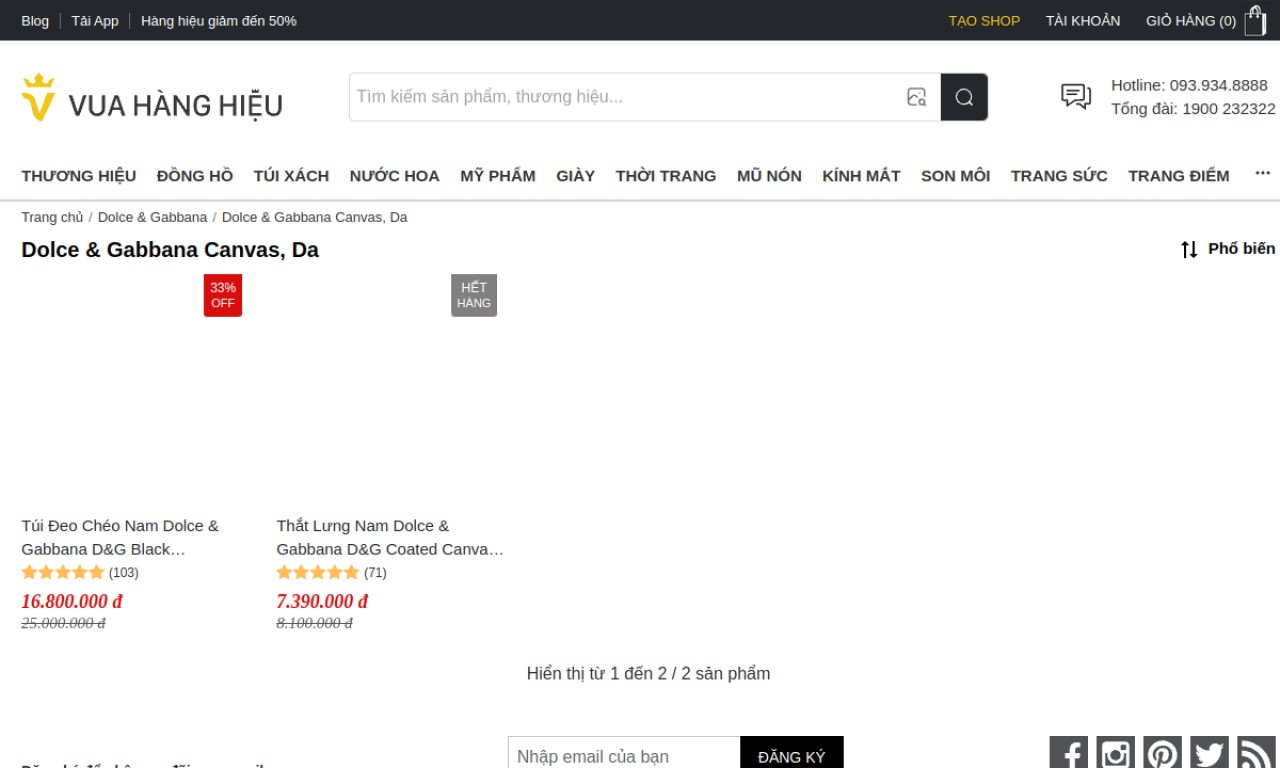This screenshot has width=1280, height=768.
Task: Click the Dolce & Gabbana Canvas, Da breadcrumb
Action: pyautogui.click(x=315, y=217)
